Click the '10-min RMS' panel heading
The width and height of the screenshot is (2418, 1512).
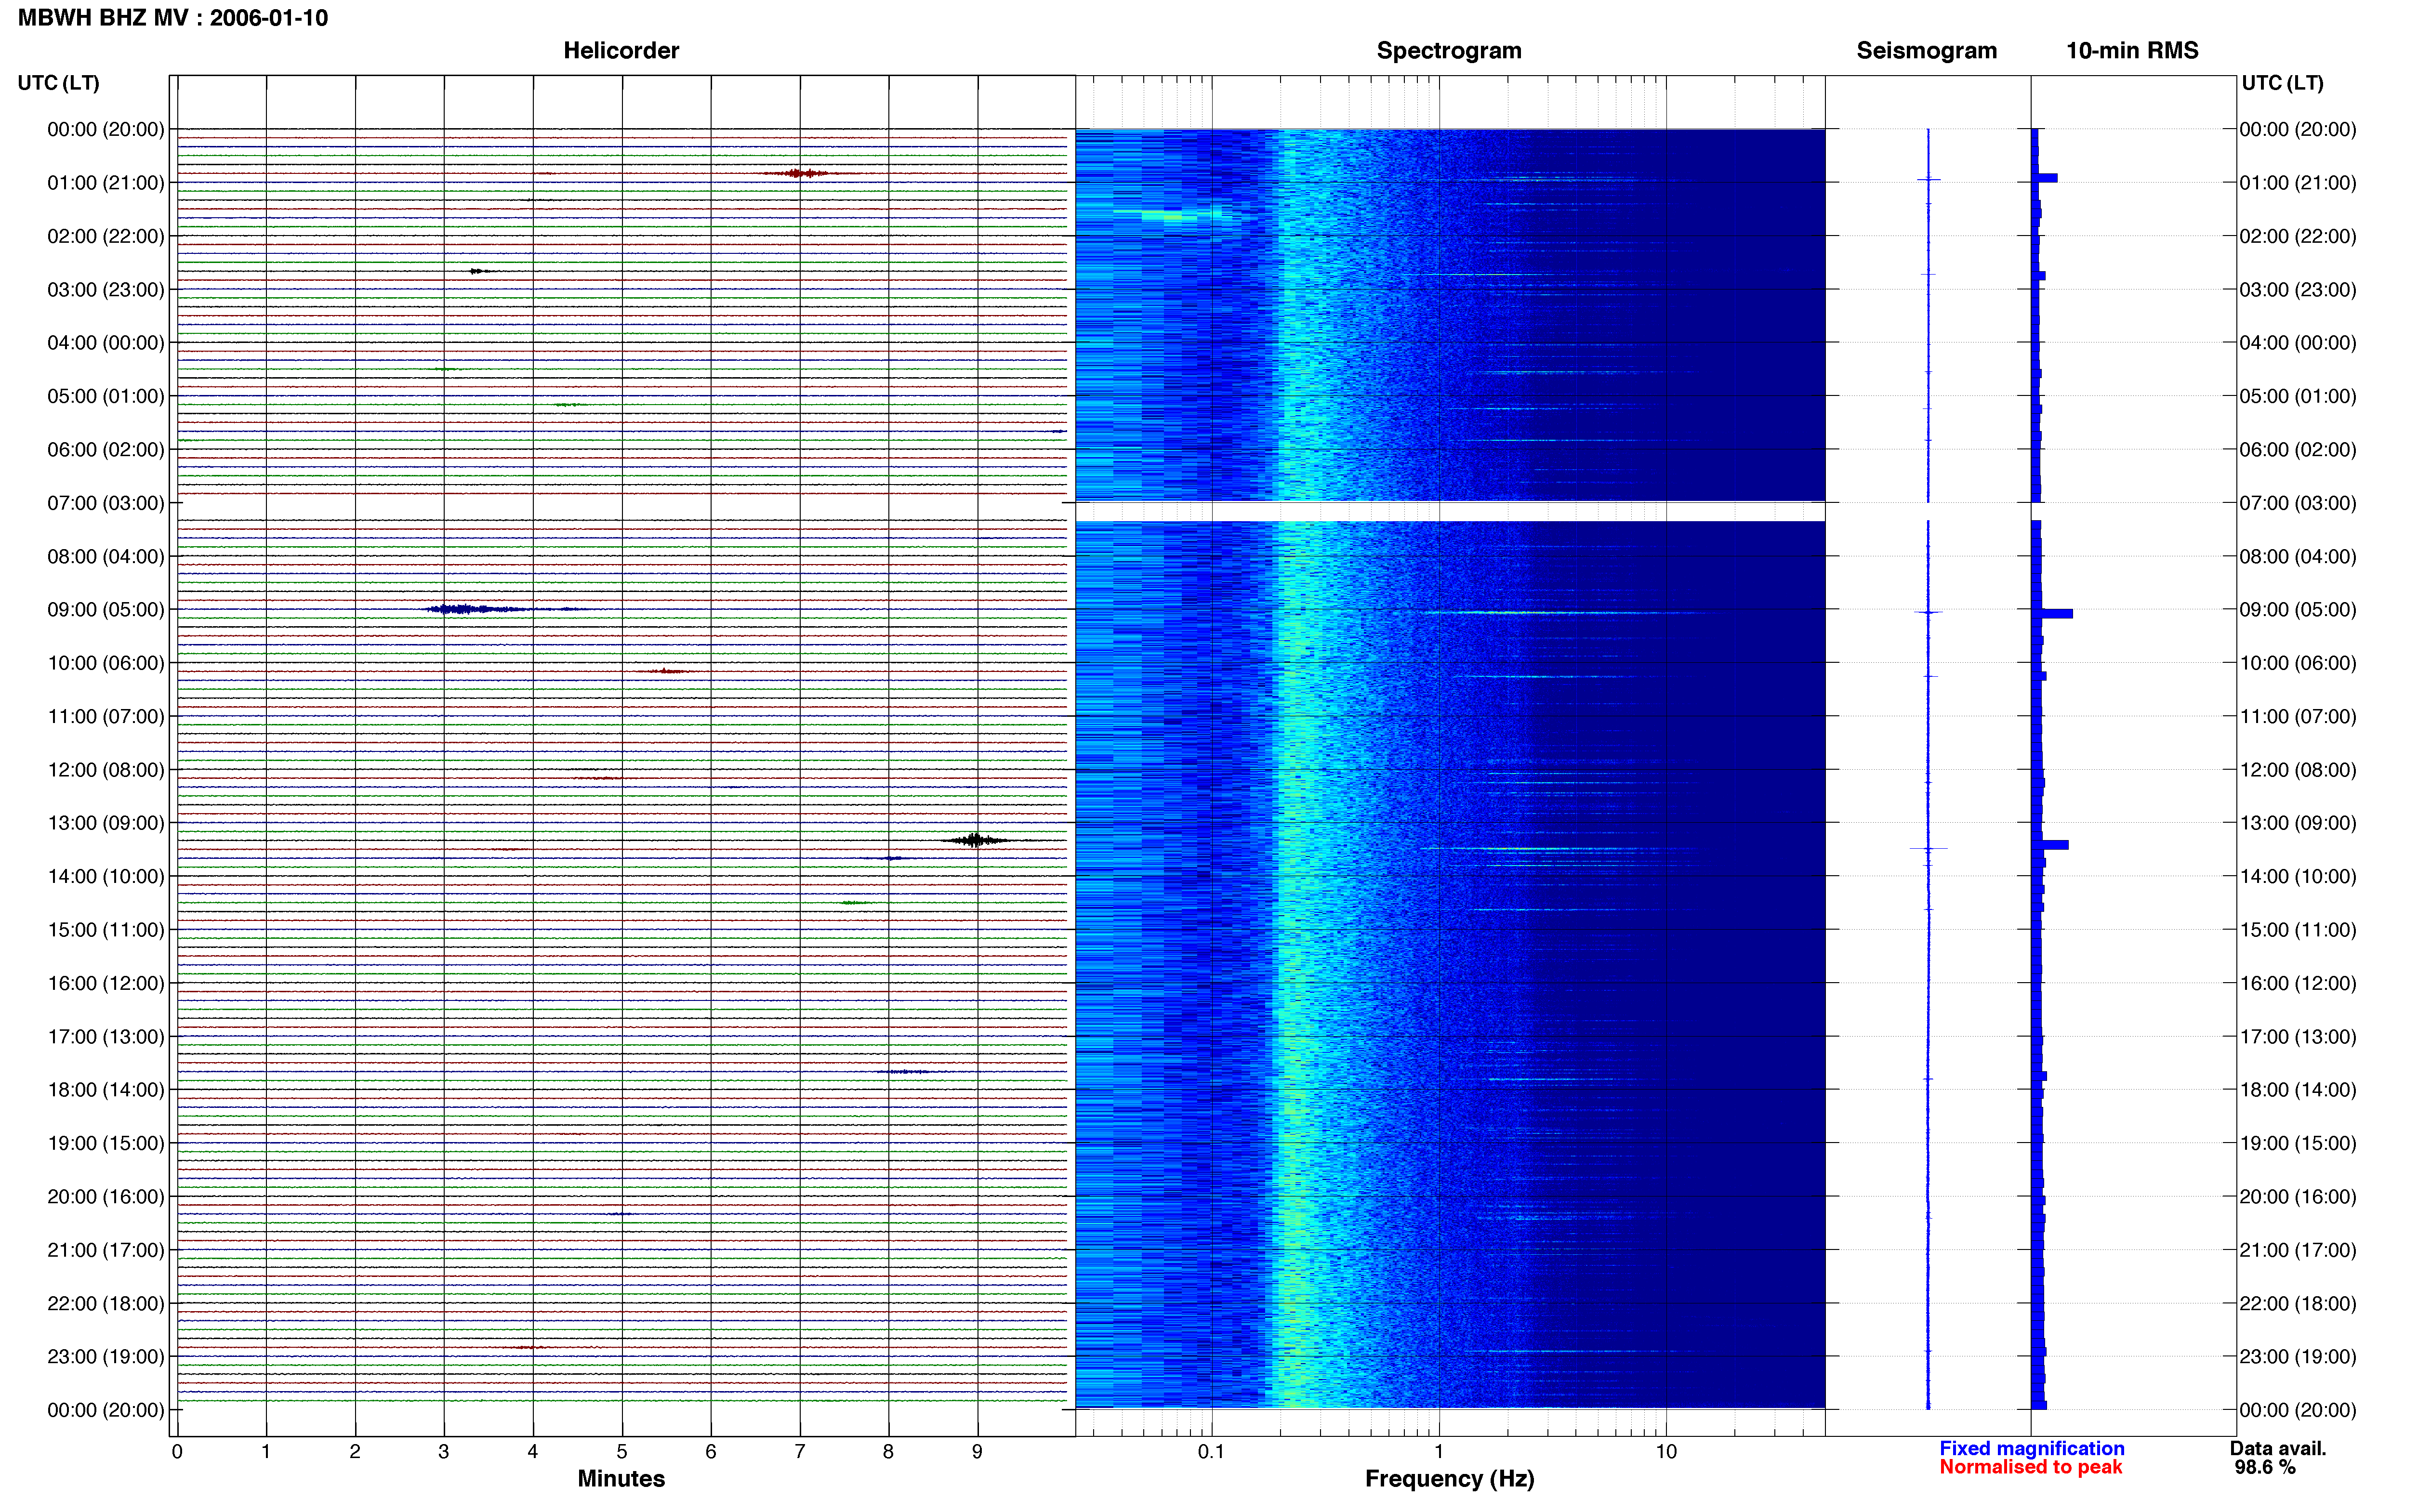point(2132,50)
